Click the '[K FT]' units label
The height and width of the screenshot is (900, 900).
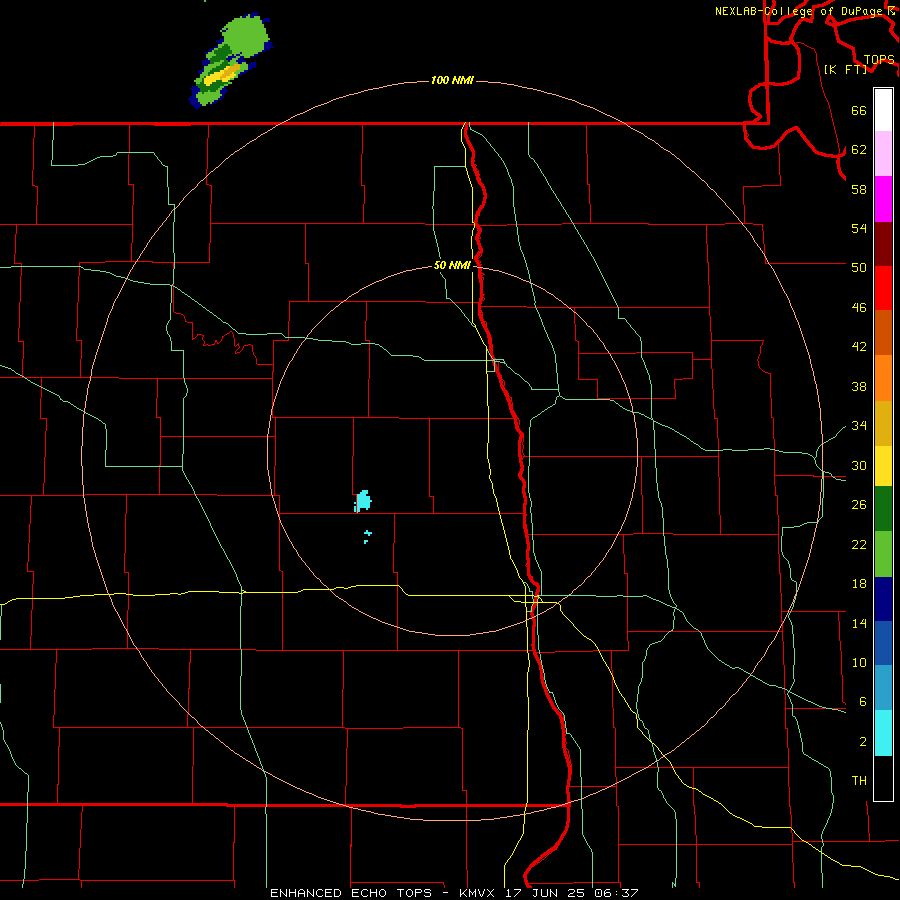[x=846, y=69]
